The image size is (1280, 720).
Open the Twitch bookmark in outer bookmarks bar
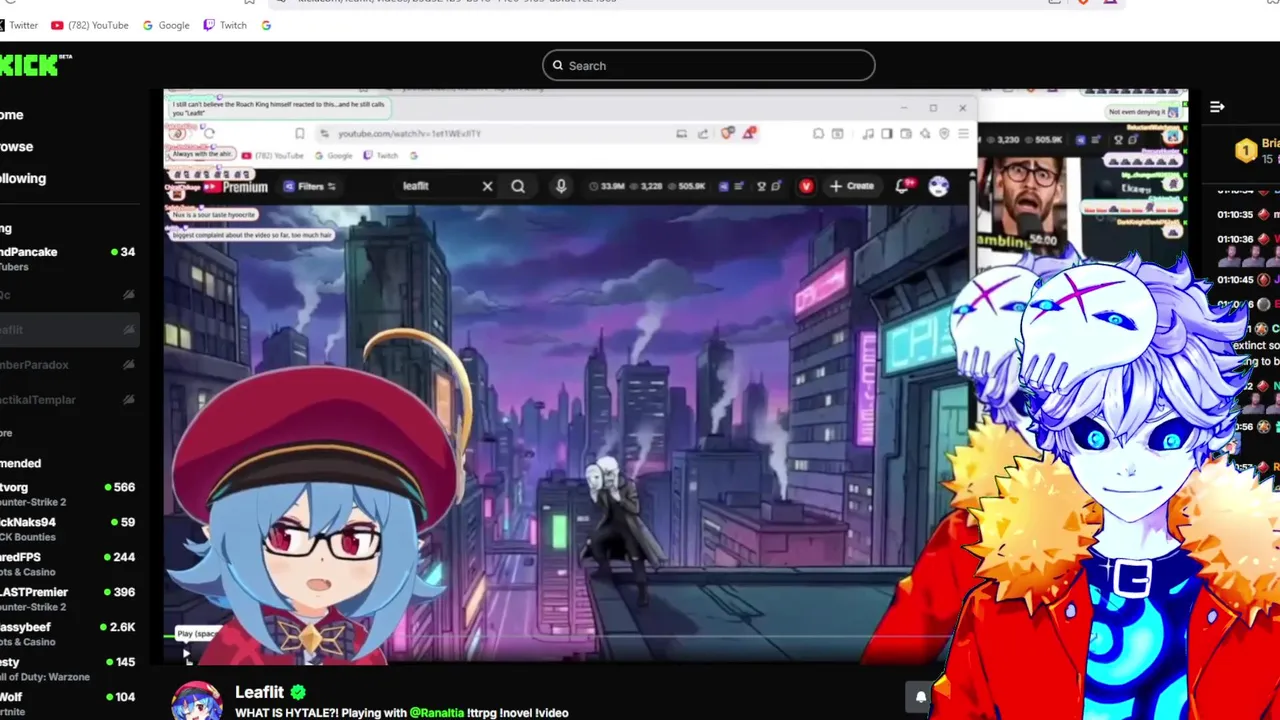coord(225,25)
